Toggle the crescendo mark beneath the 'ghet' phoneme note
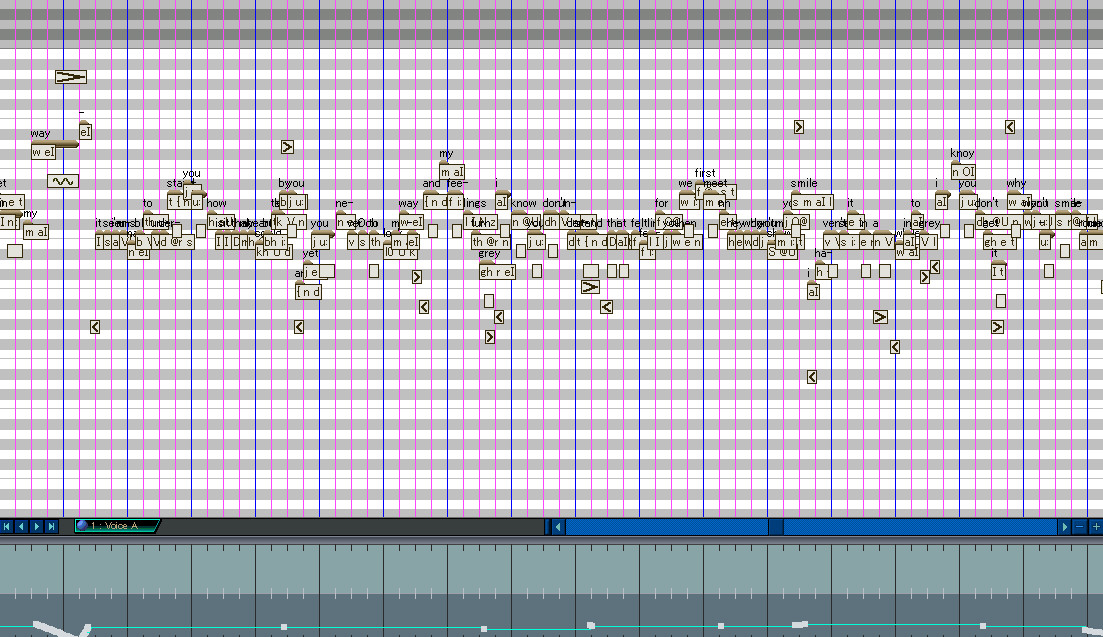The height and width of the screenshot is (637, 1103). point(997,327)
